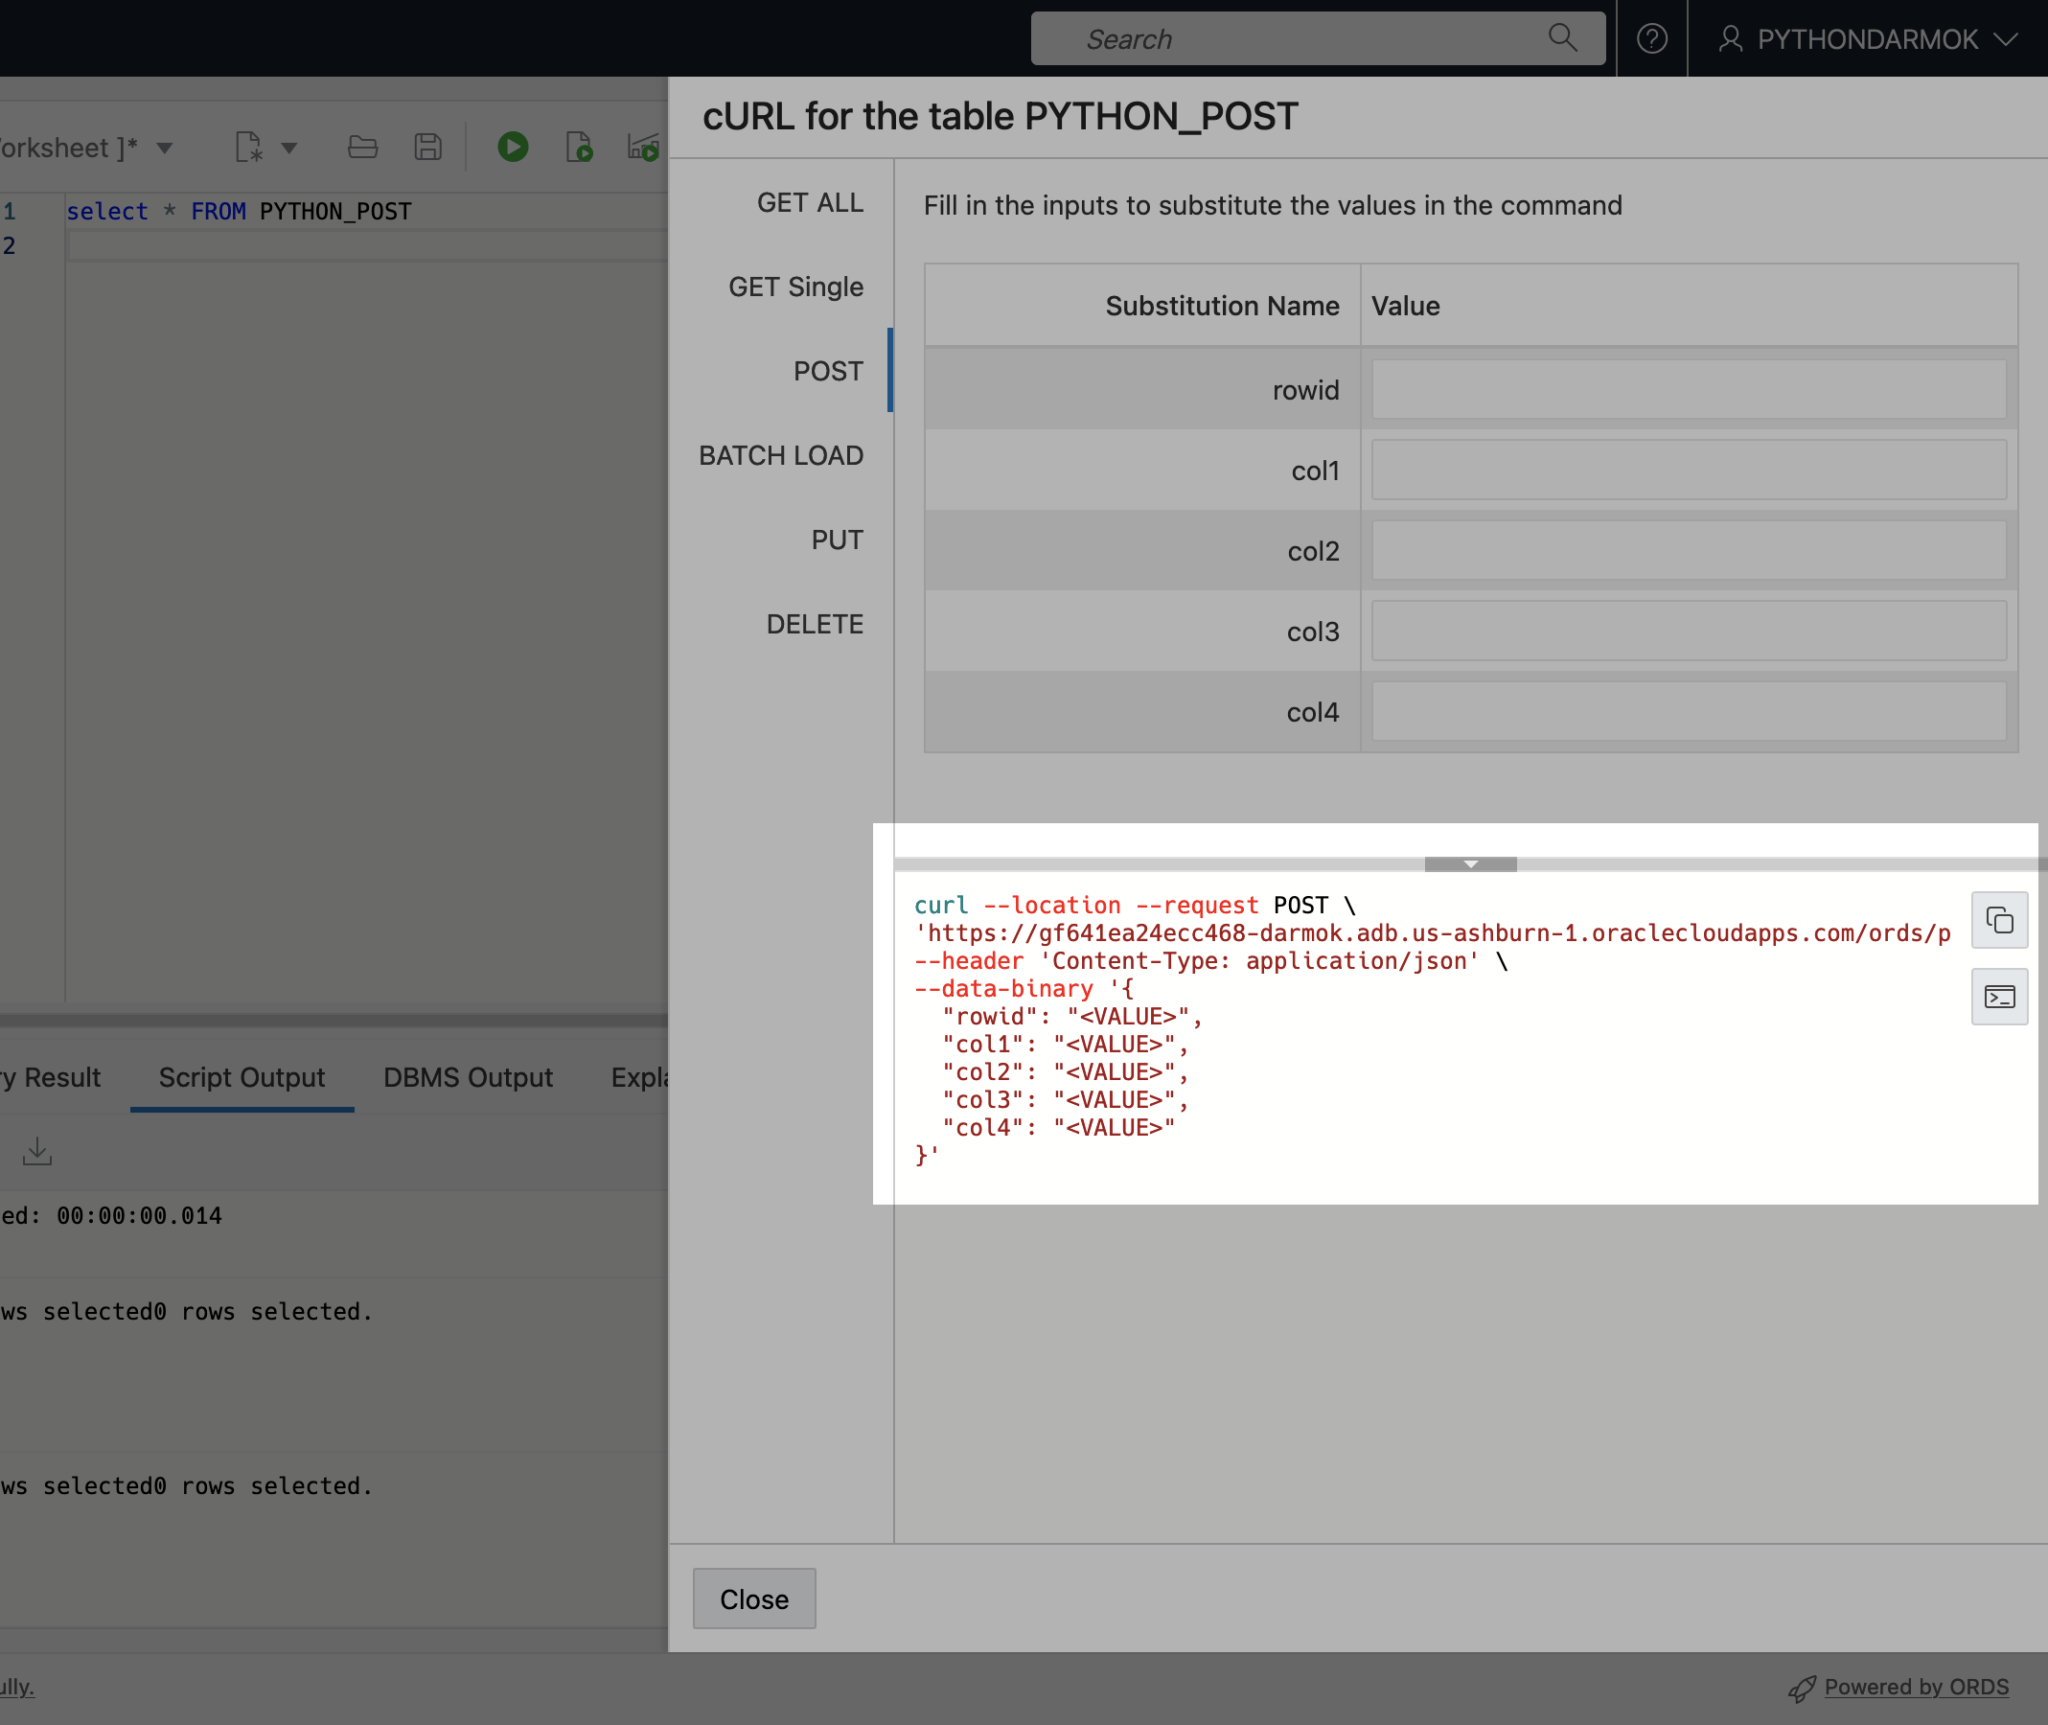Copy the cURL command using the copy icon
The image size is (2048, 1725).
(1998, 919)
